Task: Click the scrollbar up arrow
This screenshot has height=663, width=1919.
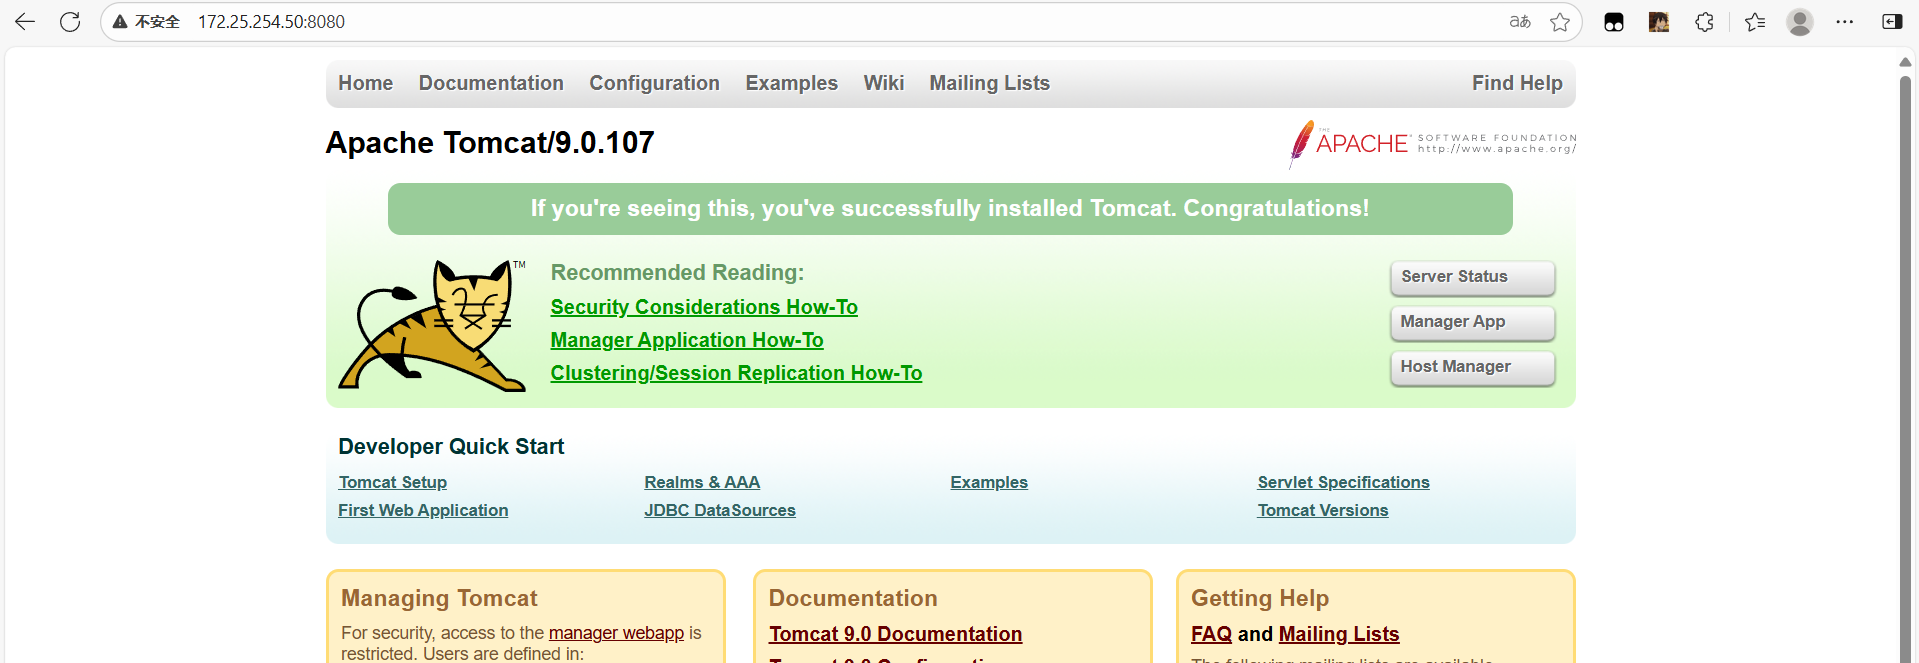Action: pyautogui.click(x=1905, y=62)
